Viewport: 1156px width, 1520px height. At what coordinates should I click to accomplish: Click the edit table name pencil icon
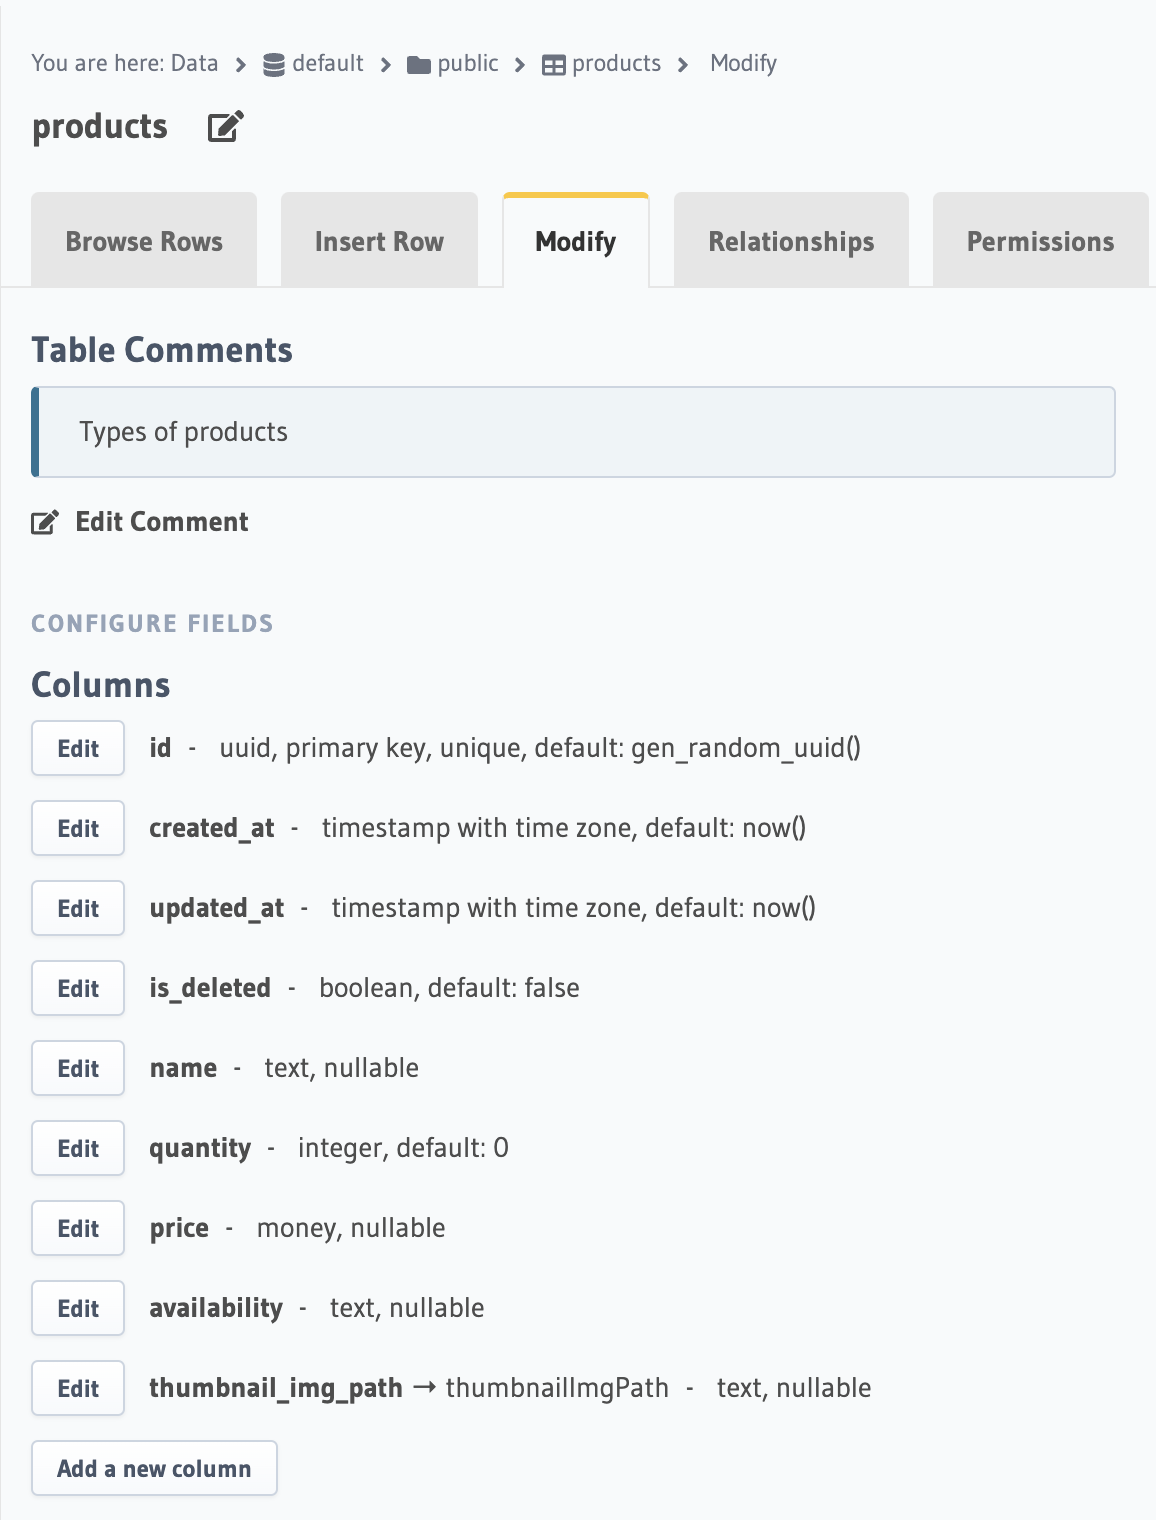(225, 127)
